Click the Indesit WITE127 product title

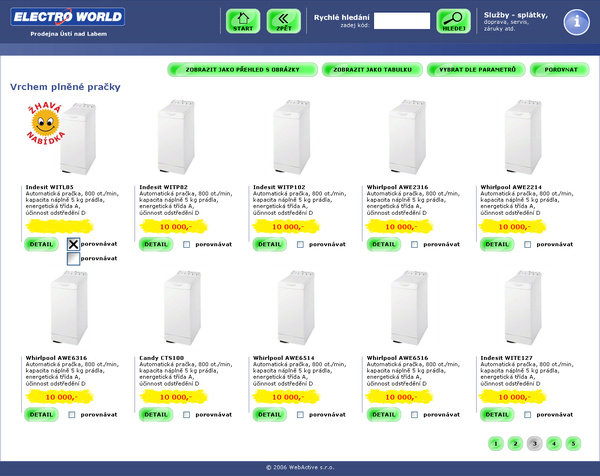tap(506, 358)
